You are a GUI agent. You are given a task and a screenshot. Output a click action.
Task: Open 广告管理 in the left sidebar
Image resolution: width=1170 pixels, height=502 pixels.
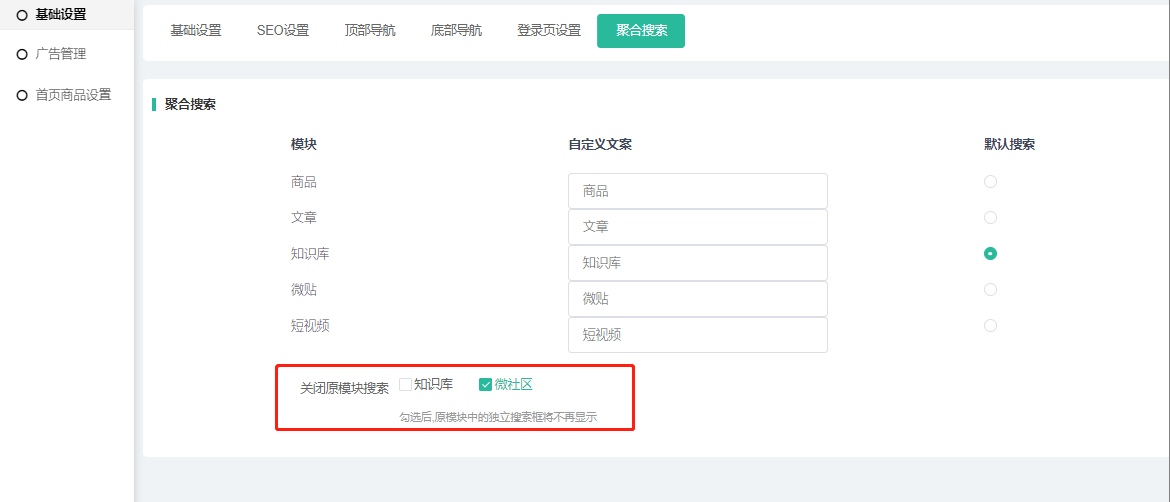click(60, 54)
